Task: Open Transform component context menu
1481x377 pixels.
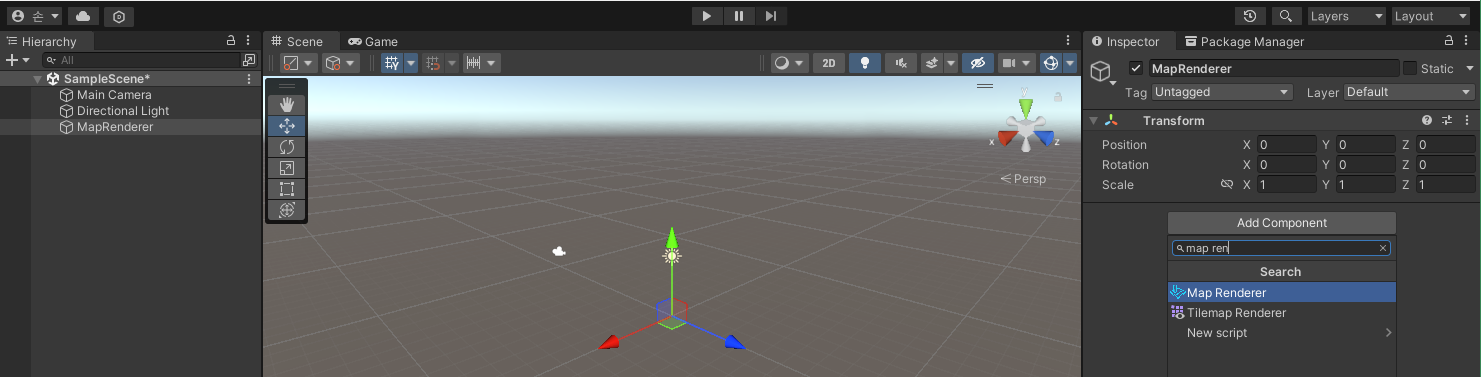Action: [x=1466, y=121]
